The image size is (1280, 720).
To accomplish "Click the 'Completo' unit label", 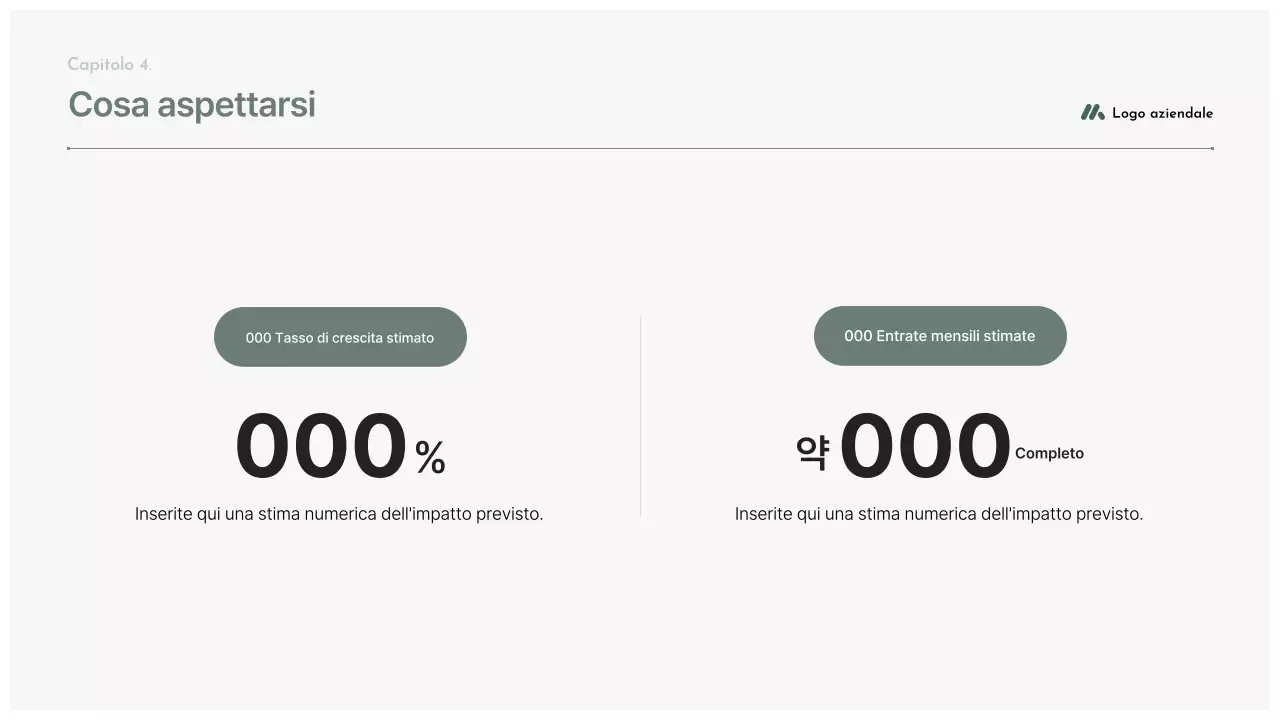I will click(1049, 454).
